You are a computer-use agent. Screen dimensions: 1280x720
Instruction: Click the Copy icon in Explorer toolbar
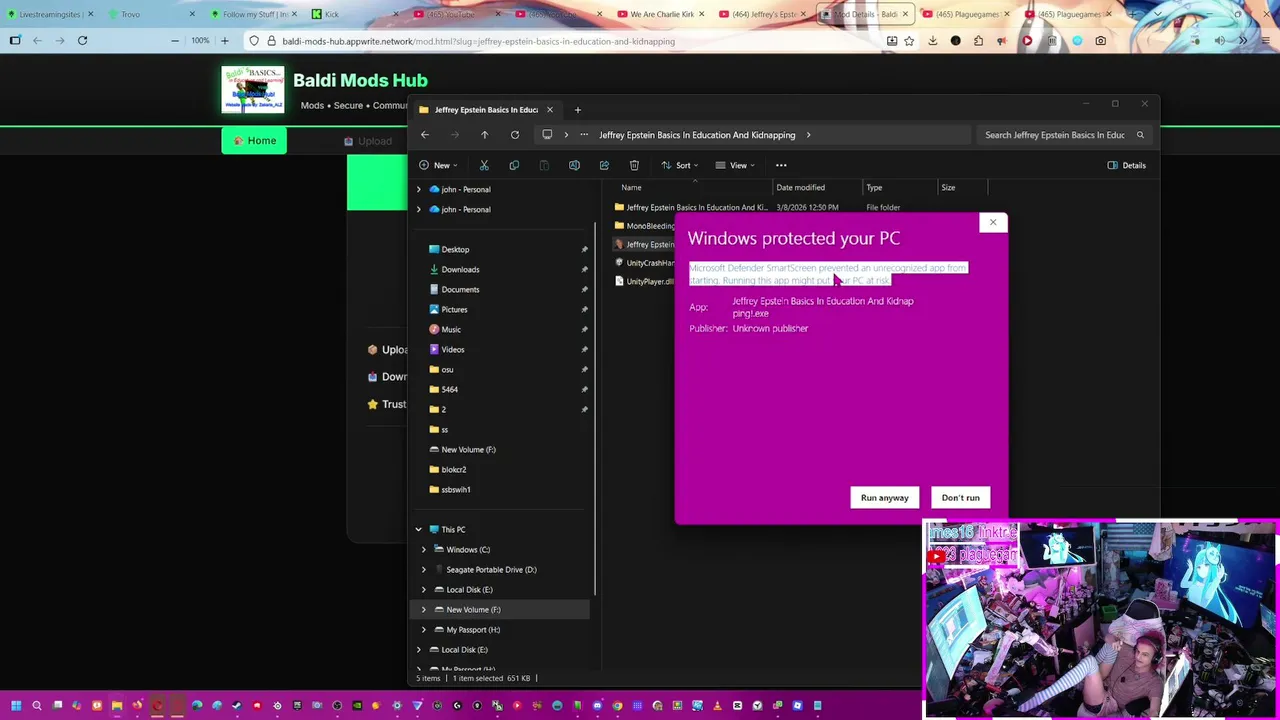click(x=514, y=165)
